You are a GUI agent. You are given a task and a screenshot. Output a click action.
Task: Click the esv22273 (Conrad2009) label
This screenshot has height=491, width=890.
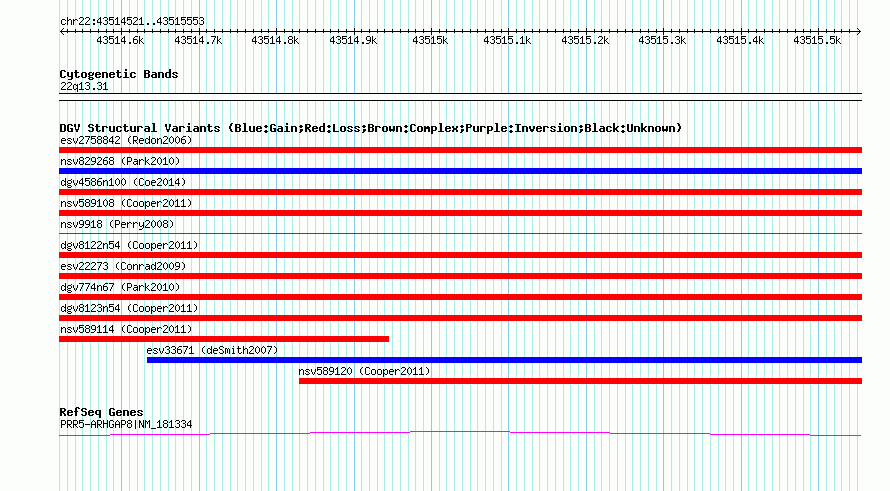[123, 266]
